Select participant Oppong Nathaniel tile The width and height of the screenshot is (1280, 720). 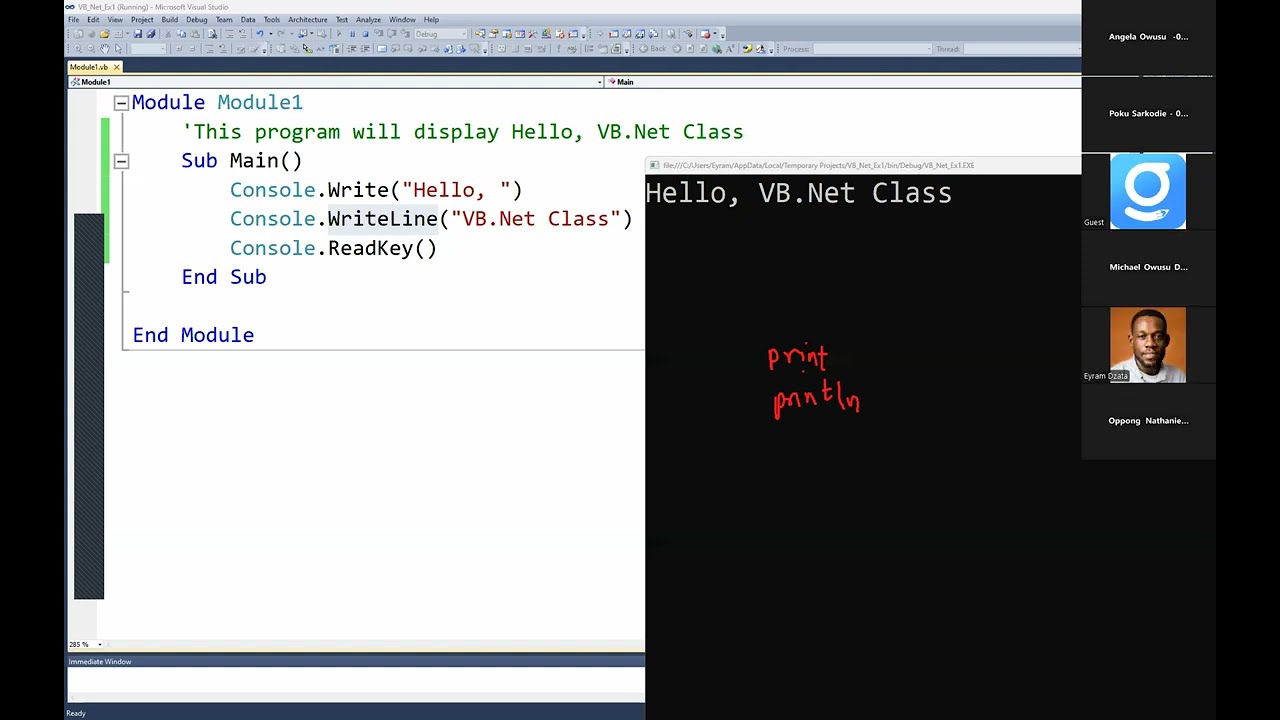pyautogui.click(x=1148, y=421)
